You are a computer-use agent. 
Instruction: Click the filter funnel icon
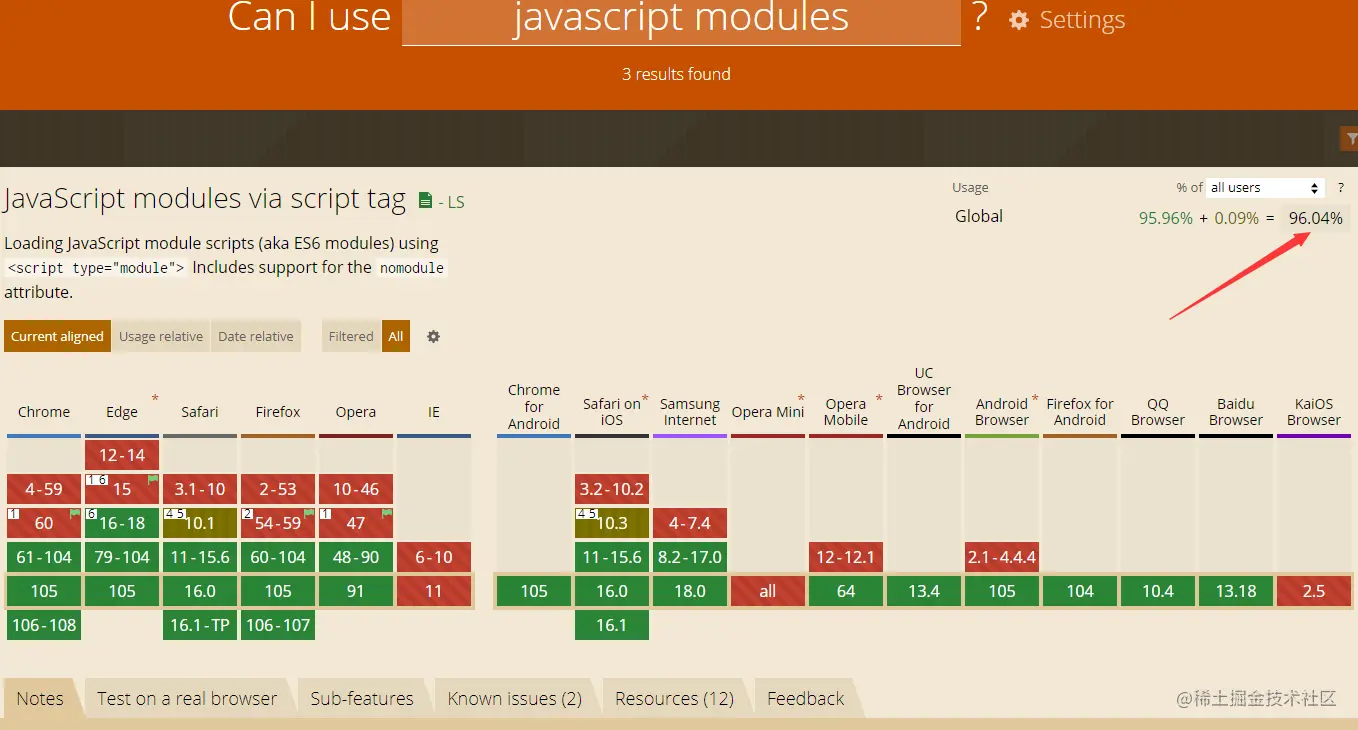point(1348,138)
